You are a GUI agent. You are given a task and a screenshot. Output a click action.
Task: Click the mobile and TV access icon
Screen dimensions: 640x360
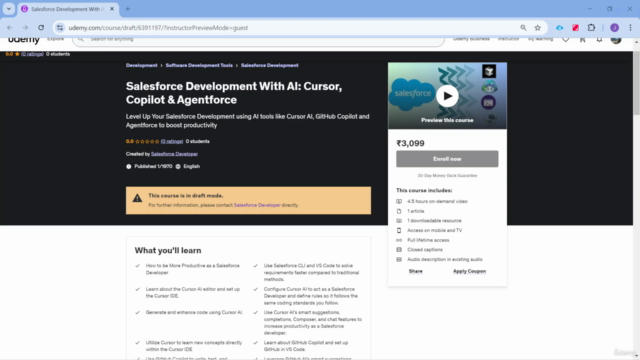point(399,230)
